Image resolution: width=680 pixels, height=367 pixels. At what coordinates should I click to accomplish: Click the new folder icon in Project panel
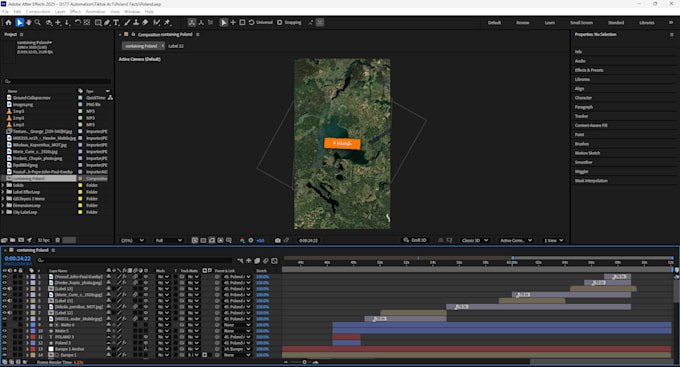(x=13, y=240)
